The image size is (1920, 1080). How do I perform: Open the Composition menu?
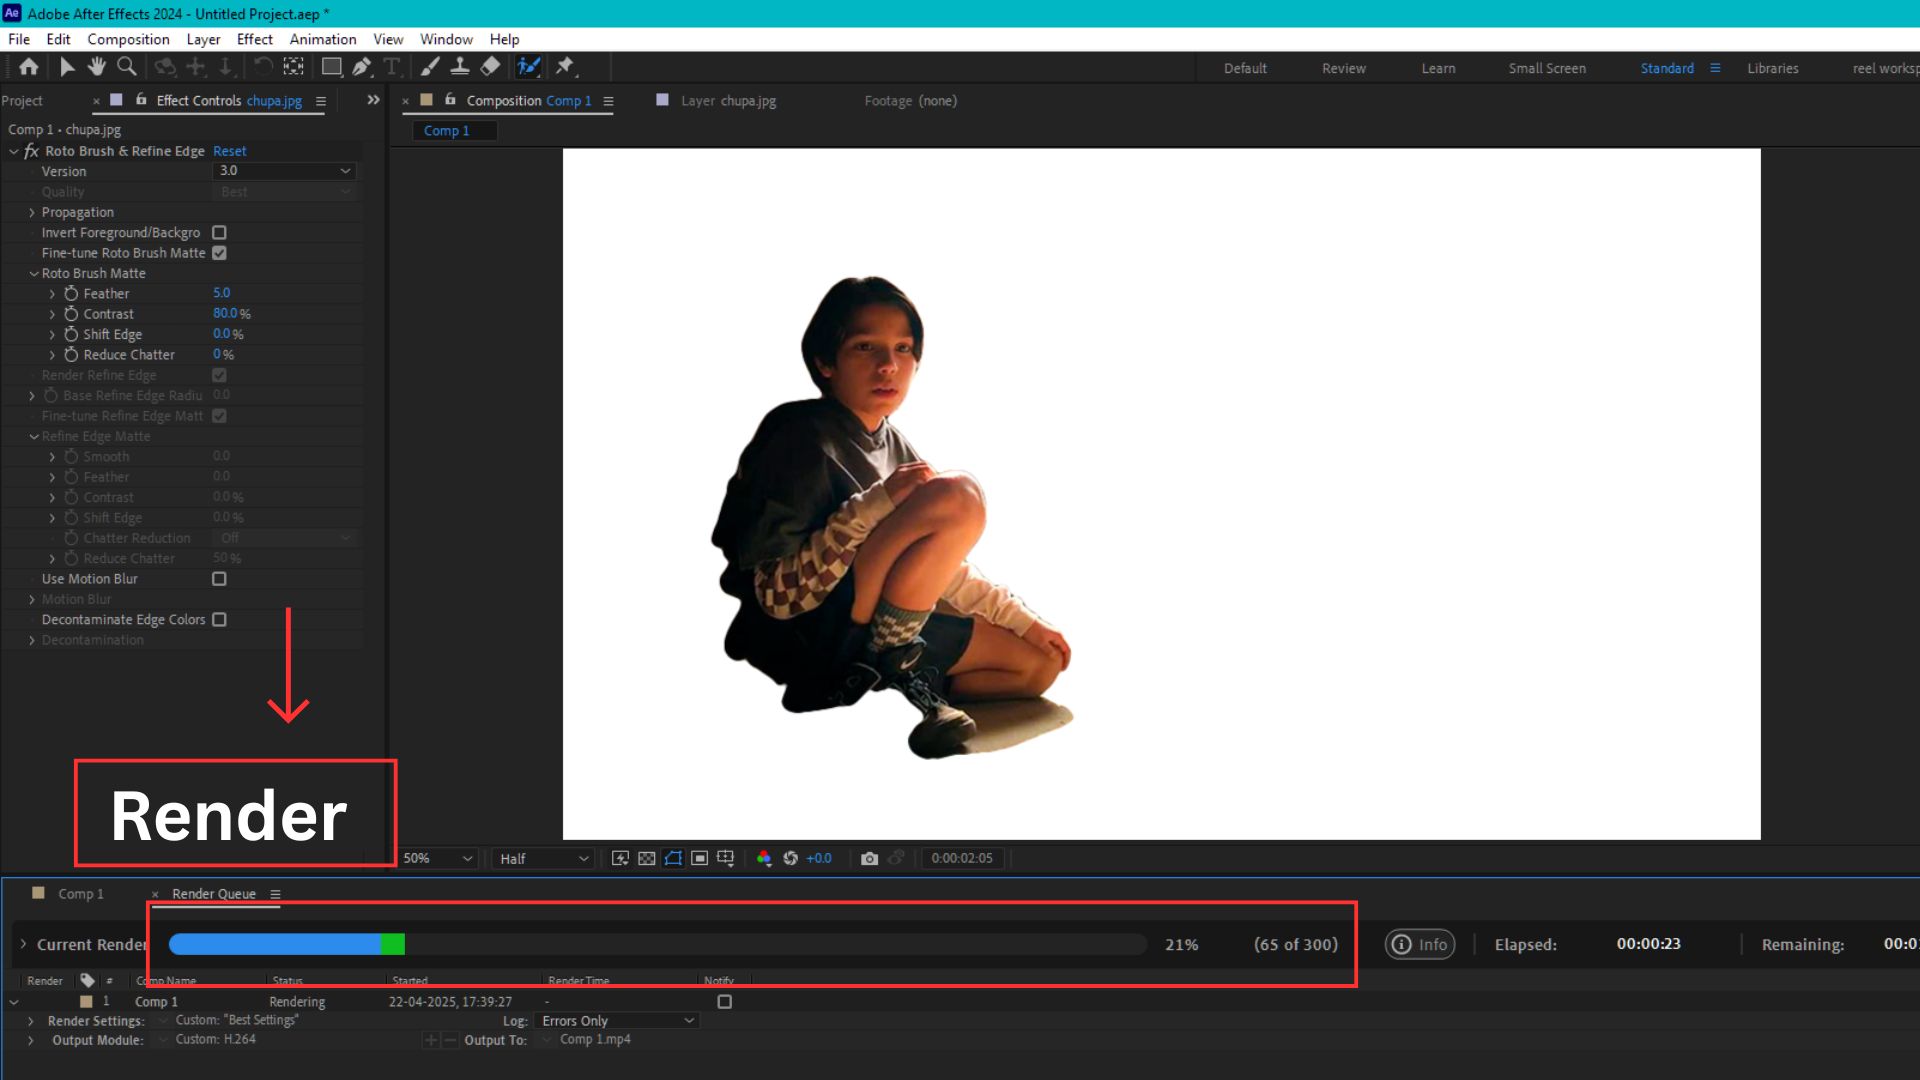click(128, 39)
